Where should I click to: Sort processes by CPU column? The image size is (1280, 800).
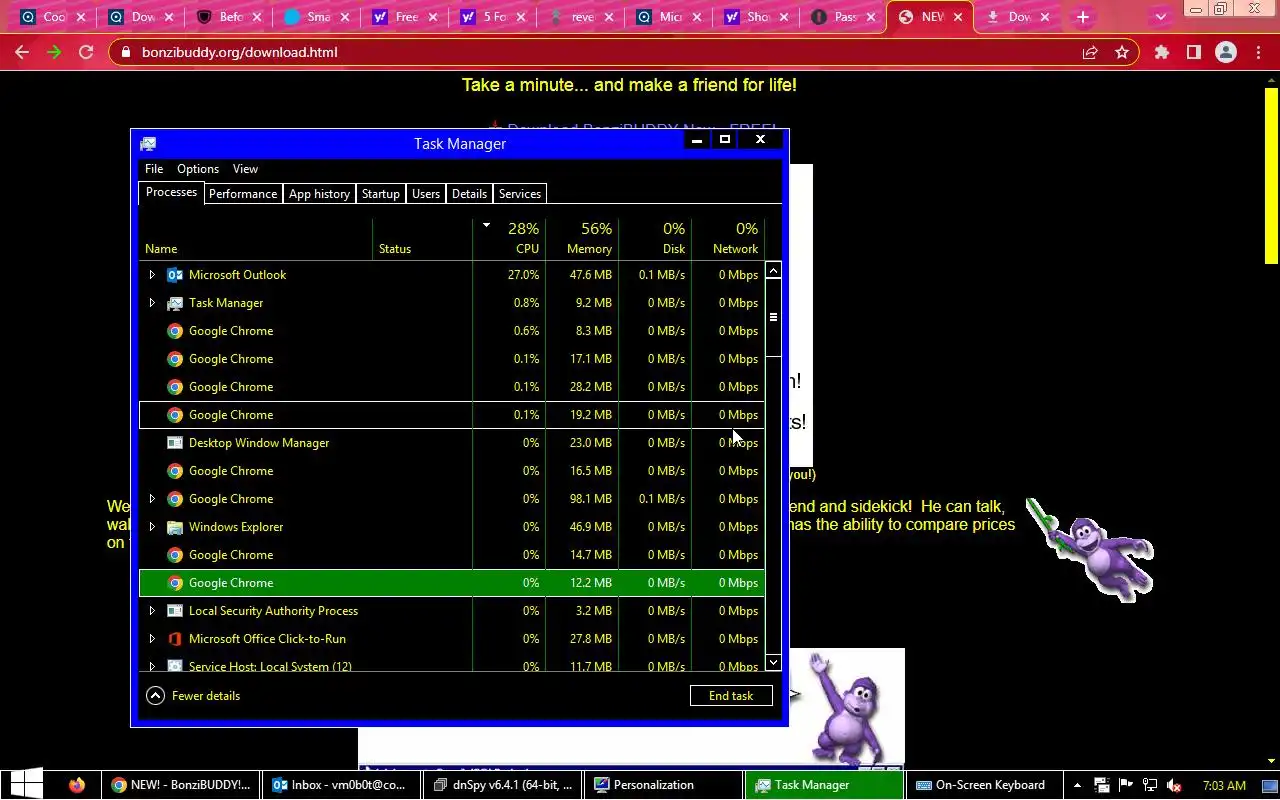(x=509, y=238)
